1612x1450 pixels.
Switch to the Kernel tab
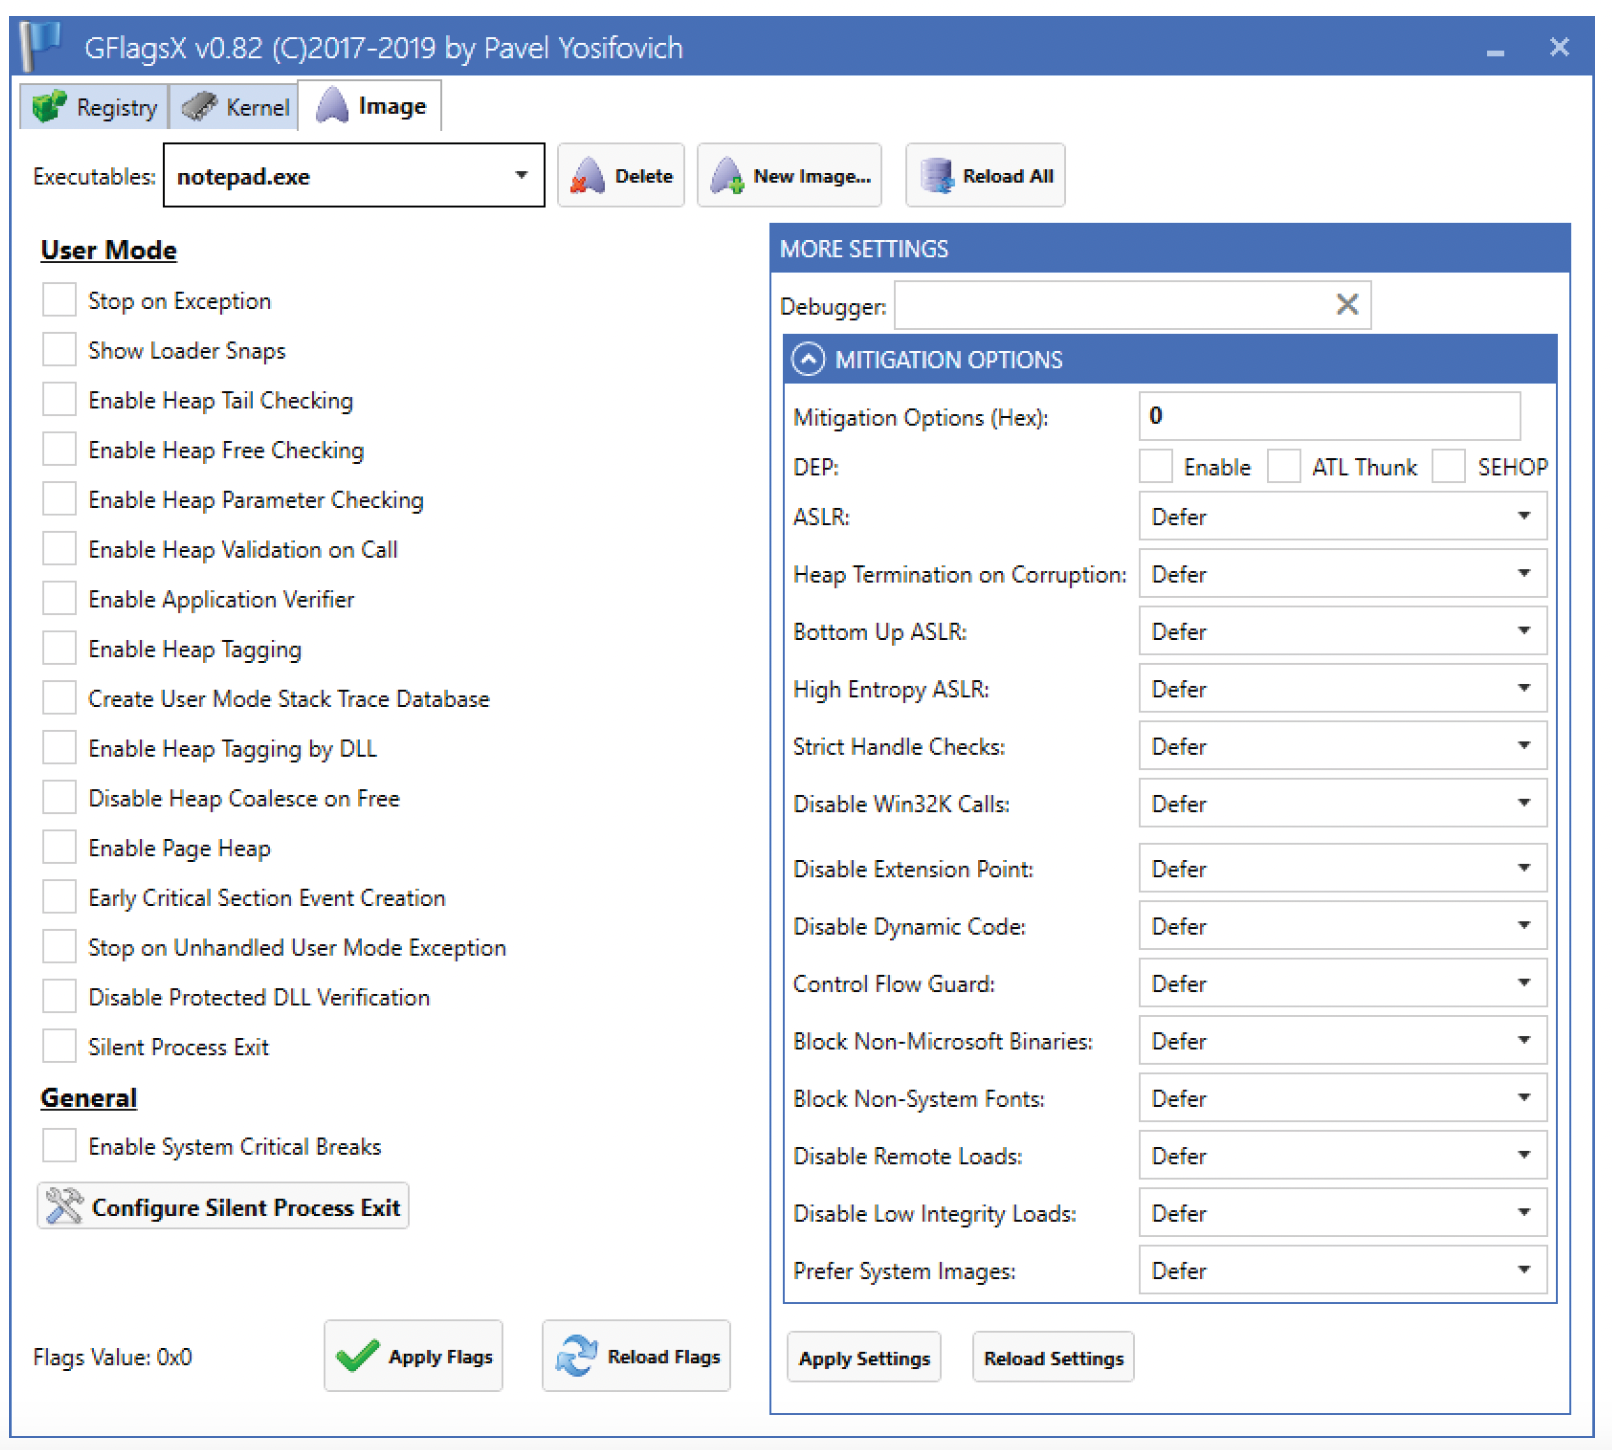pyautogui.click(x=234, y=106)
